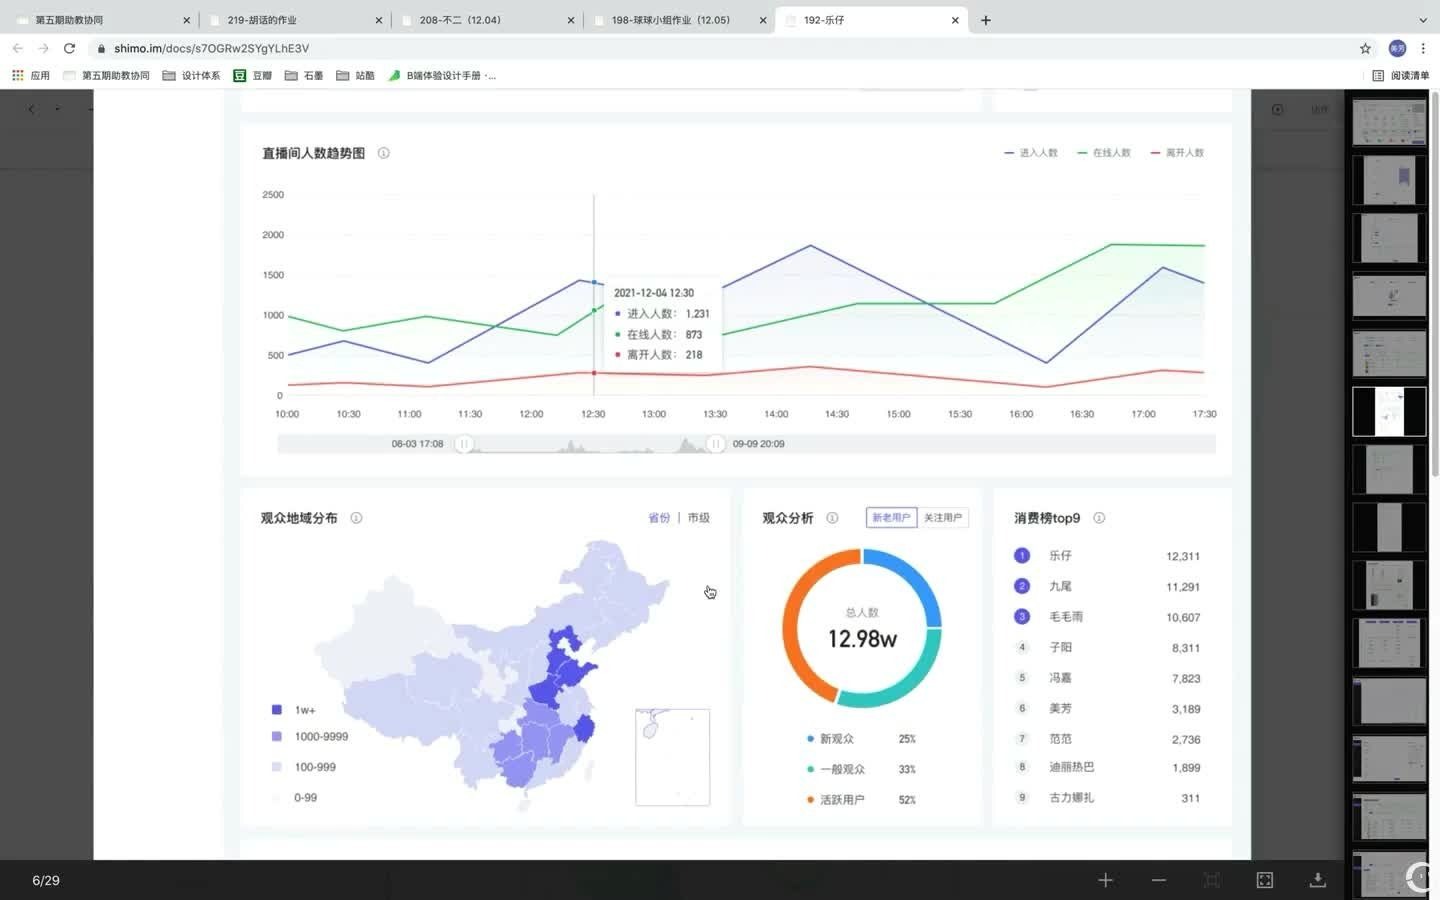The height and width of the screenshot is (900, 1440).
Task: Expand the tab search chevron
Action: click(x=1423, y=20)
